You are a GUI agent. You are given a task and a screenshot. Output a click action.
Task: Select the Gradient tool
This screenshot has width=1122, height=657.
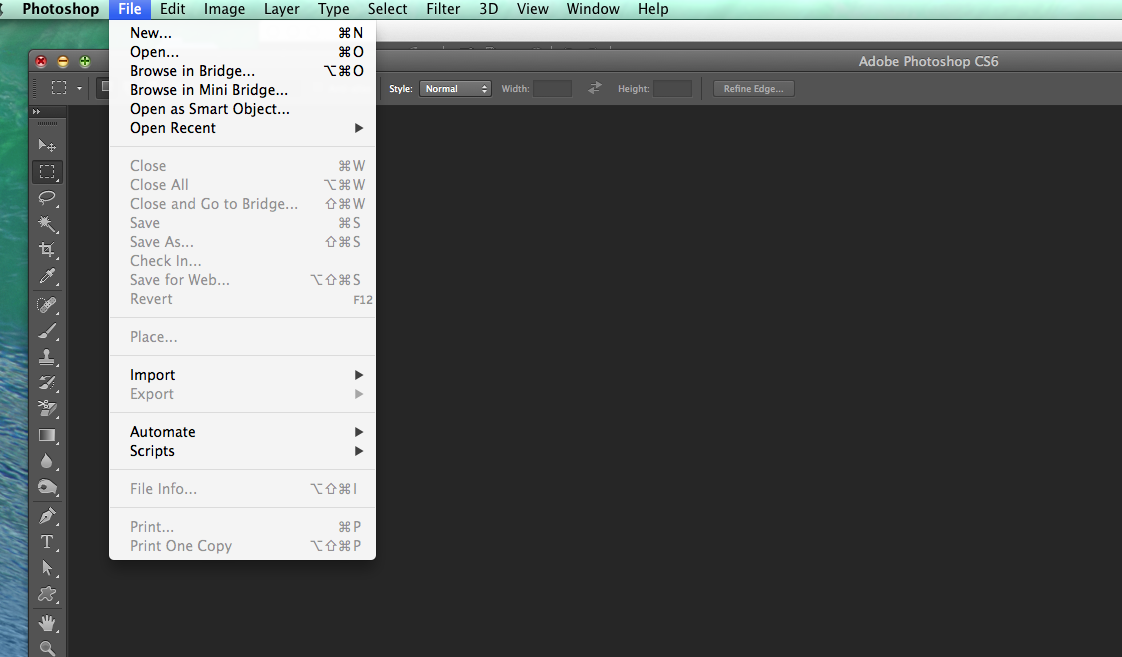47,435
